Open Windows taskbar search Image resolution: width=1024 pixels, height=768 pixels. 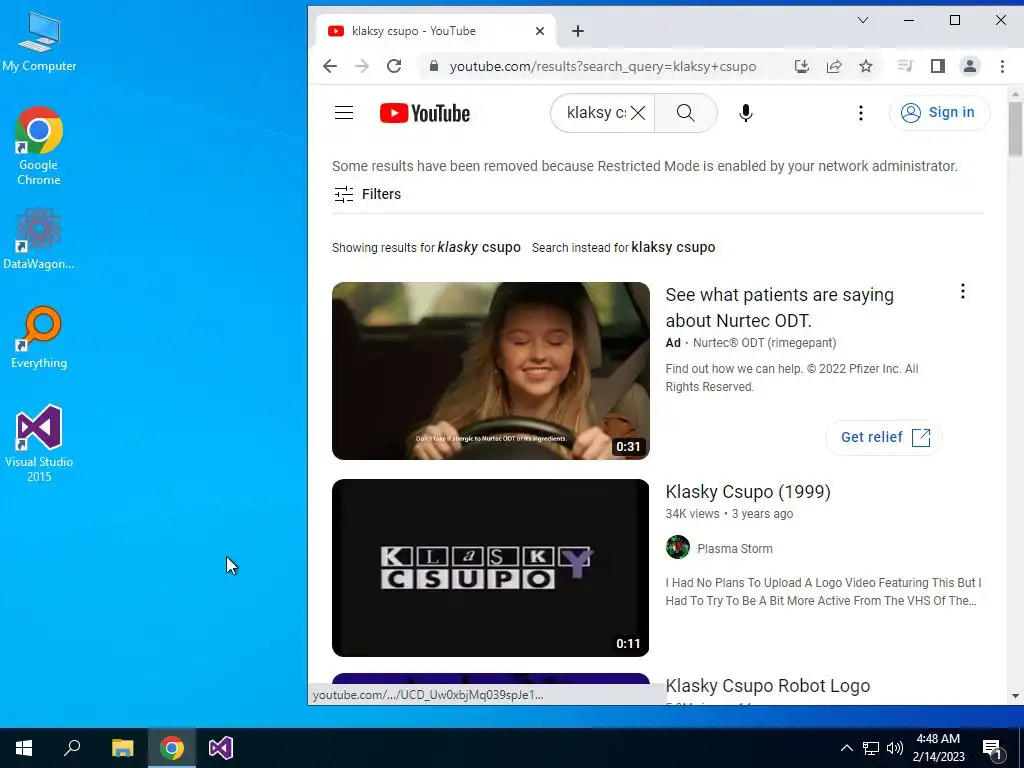click(72, 748)
